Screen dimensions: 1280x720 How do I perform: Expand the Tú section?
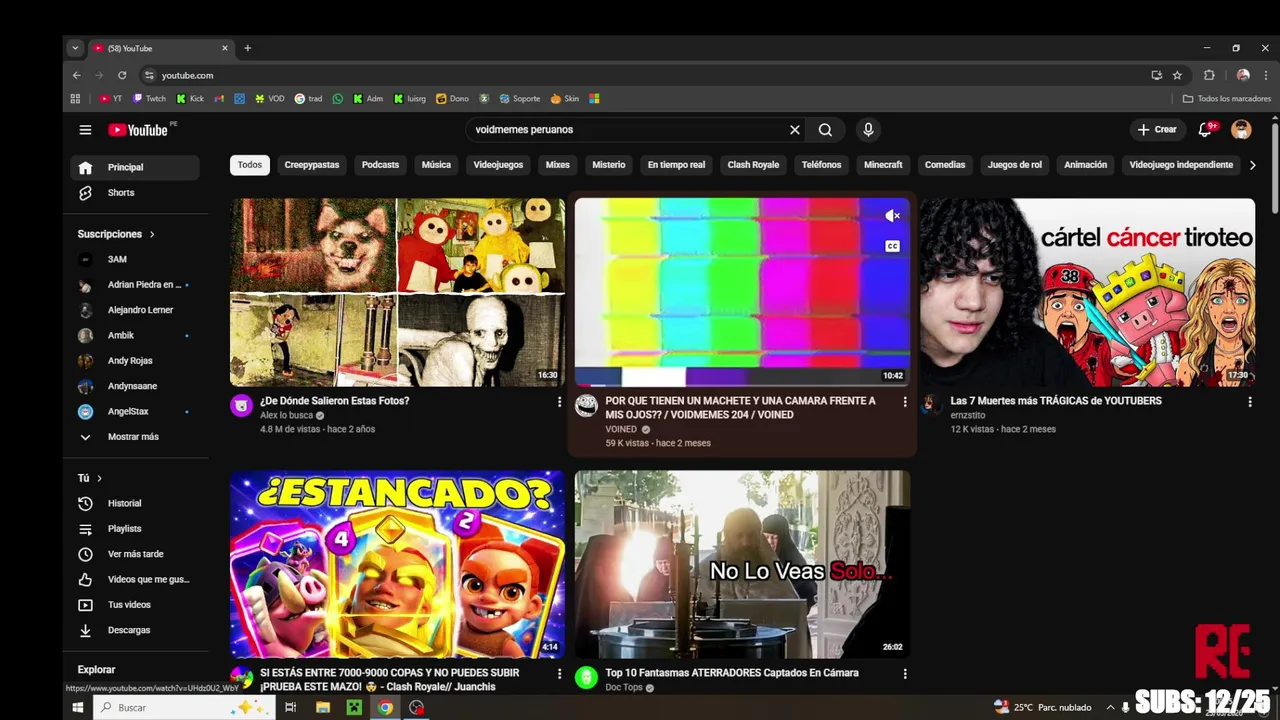pos(90,478)
